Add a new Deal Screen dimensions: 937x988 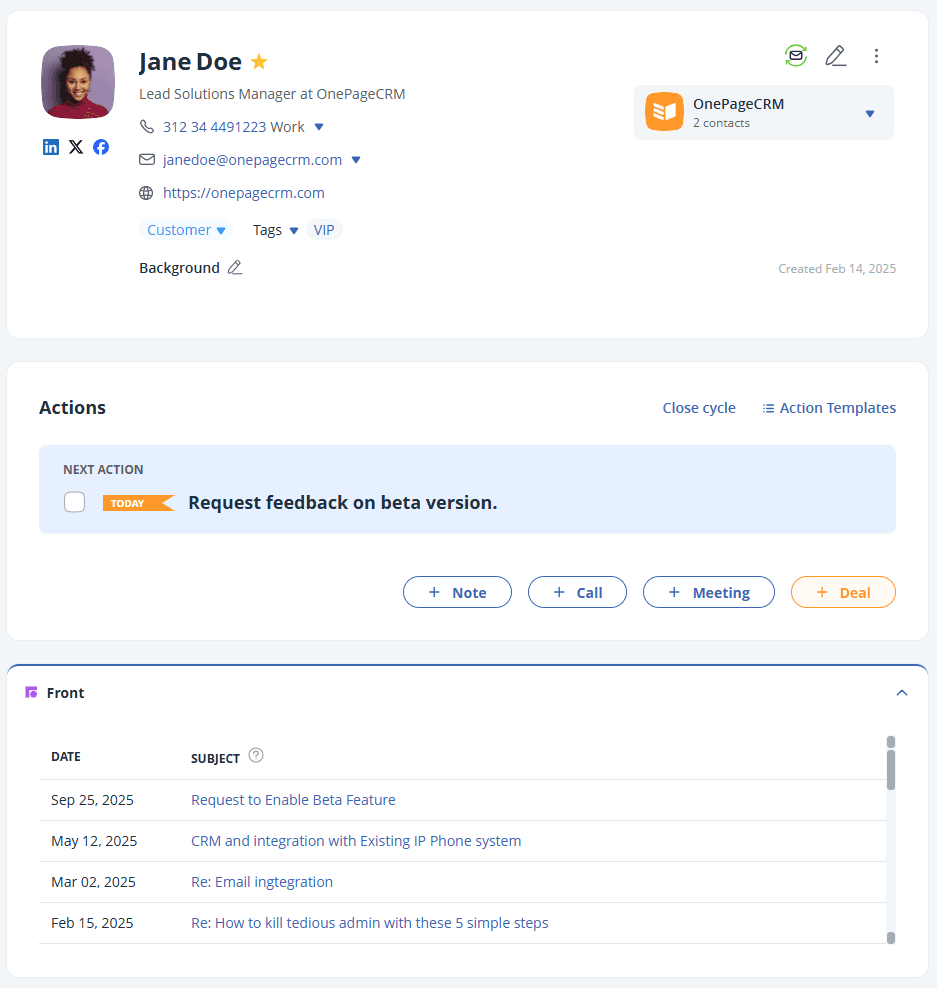(843, 591)
